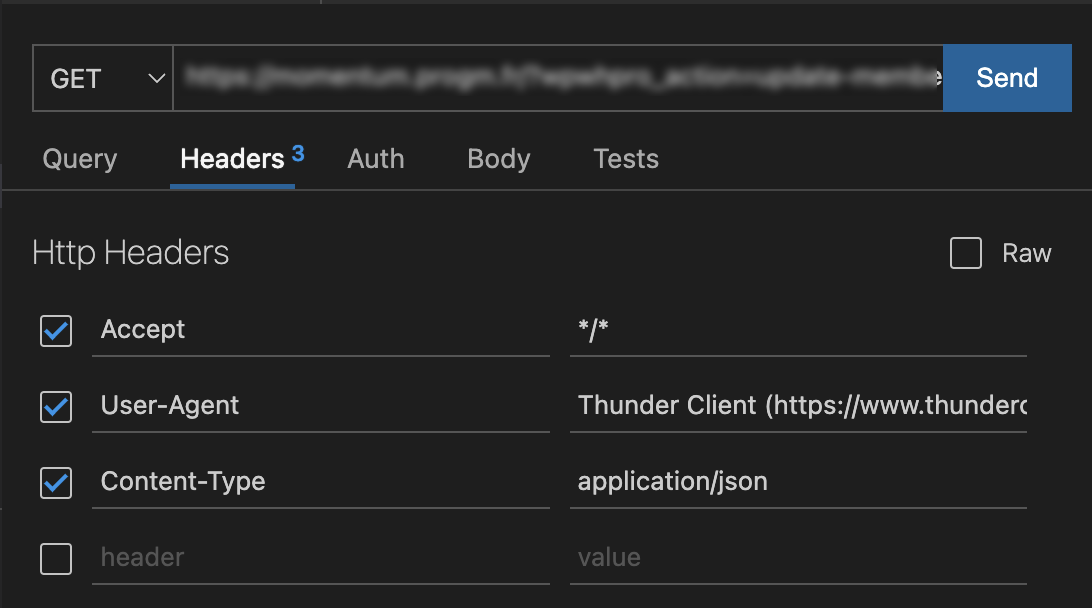Click the empty value placeholder field
This screenshot has width=1092, height=608.
coord(798,558)
